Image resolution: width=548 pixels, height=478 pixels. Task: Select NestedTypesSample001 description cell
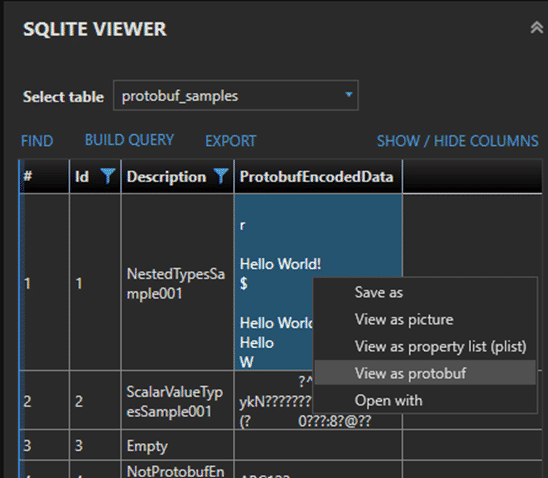177,282
